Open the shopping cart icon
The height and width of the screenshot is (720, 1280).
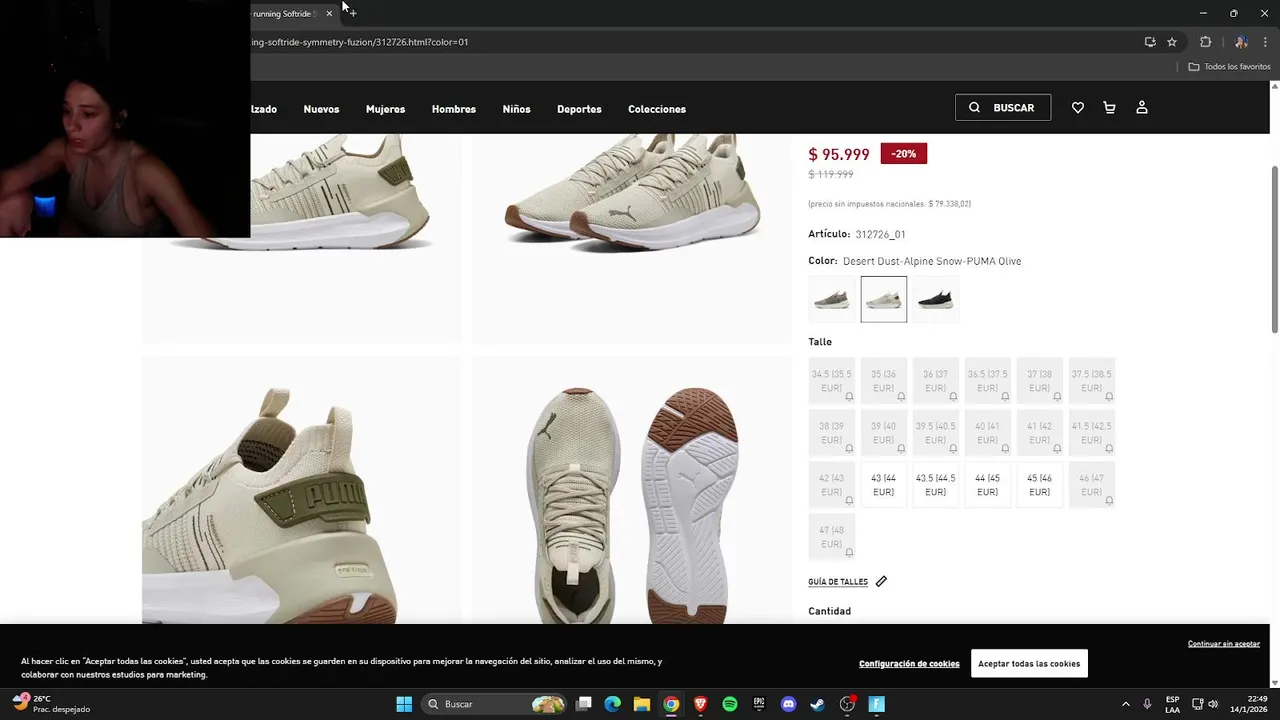[1109, 108]
